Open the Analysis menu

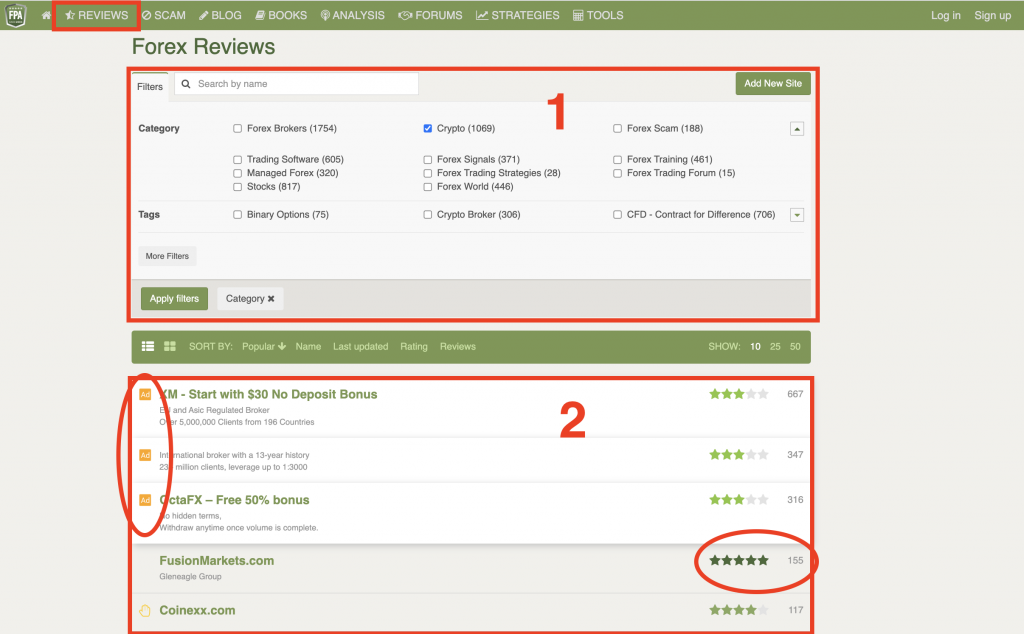[353, 15]
